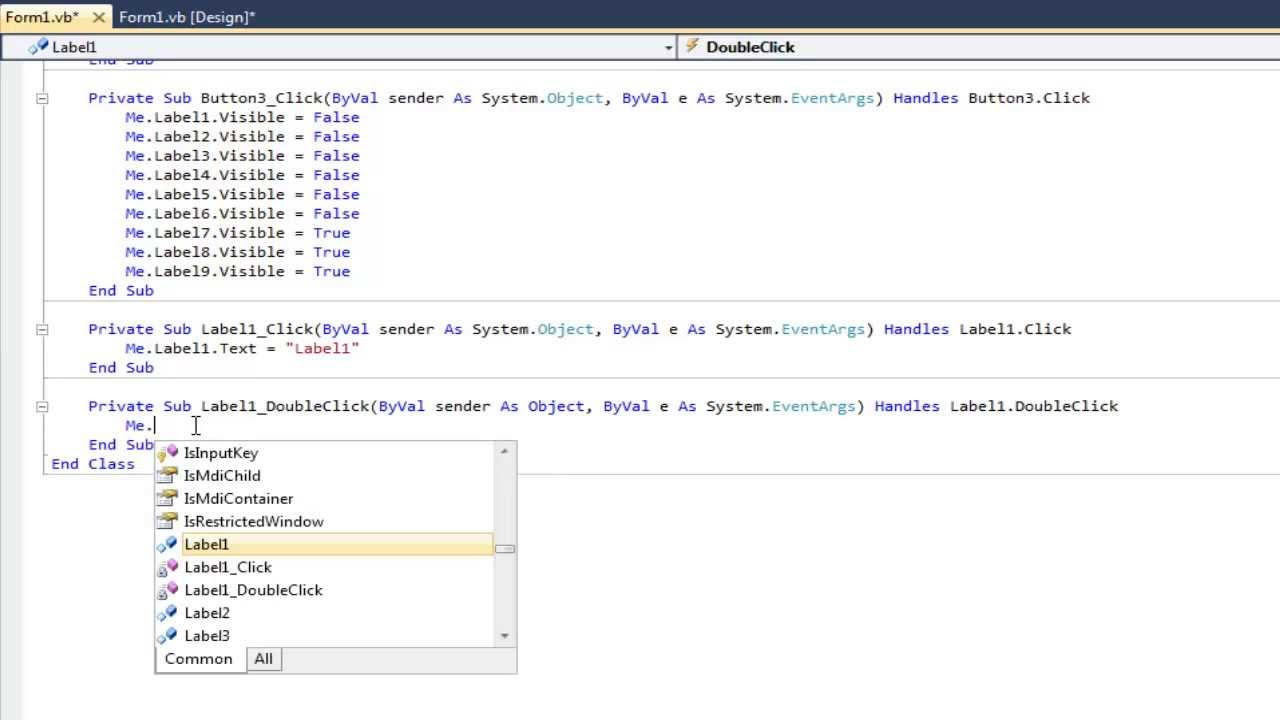Click the IsRestrictedWindow property icon

168,522
